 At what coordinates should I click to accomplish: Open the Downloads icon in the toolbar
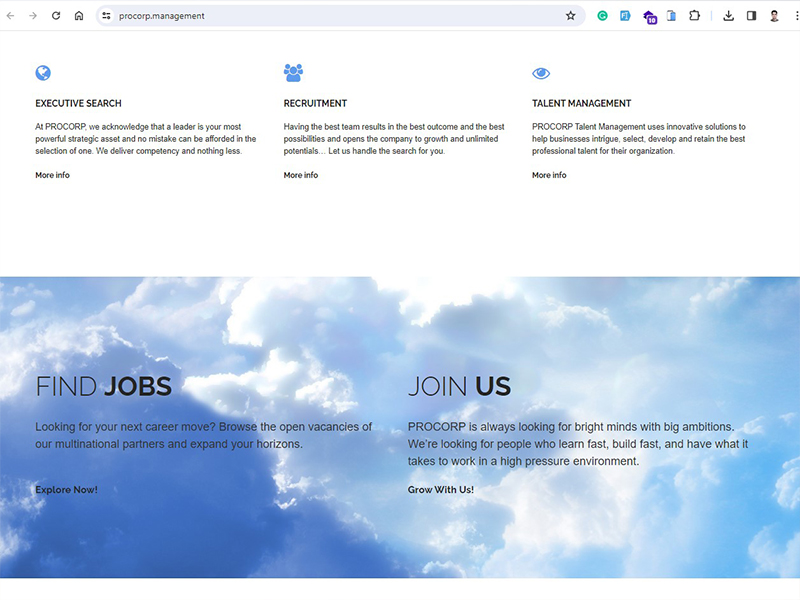click(x=728, y=16)
